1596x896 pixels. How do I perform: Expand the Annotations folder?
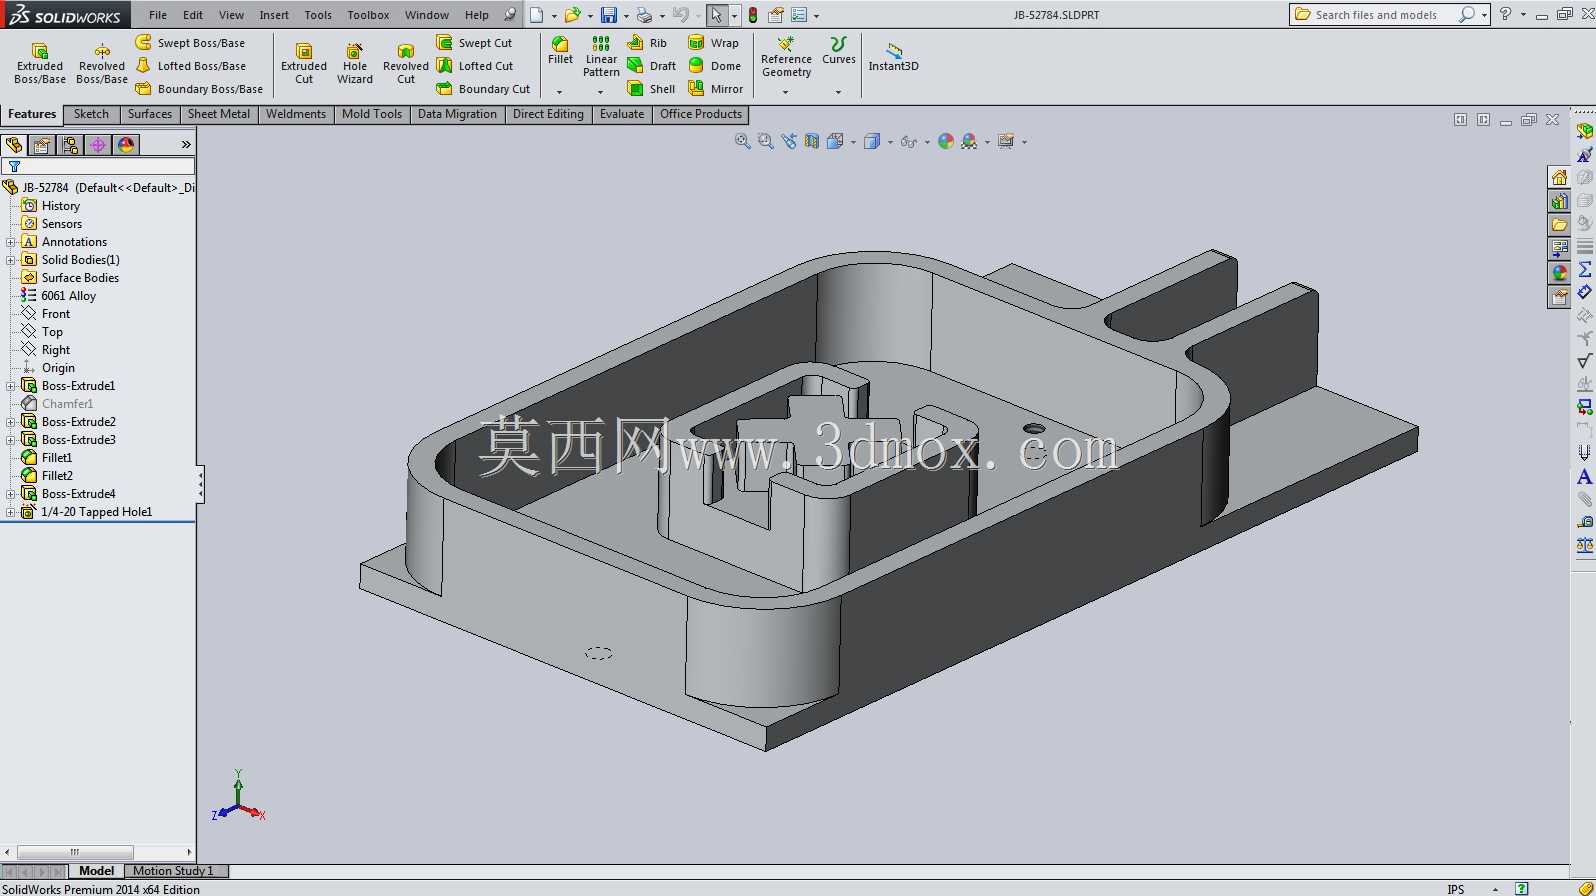(10, 242)
